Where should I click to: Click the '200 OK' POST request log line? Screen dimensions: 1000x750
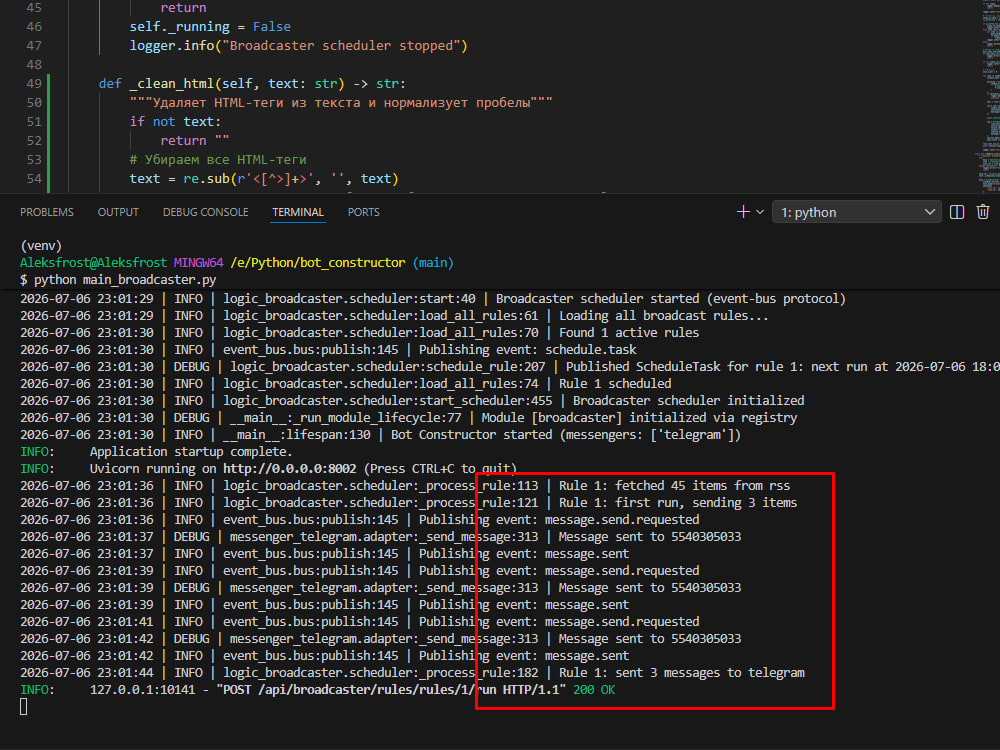coord(318,690)
